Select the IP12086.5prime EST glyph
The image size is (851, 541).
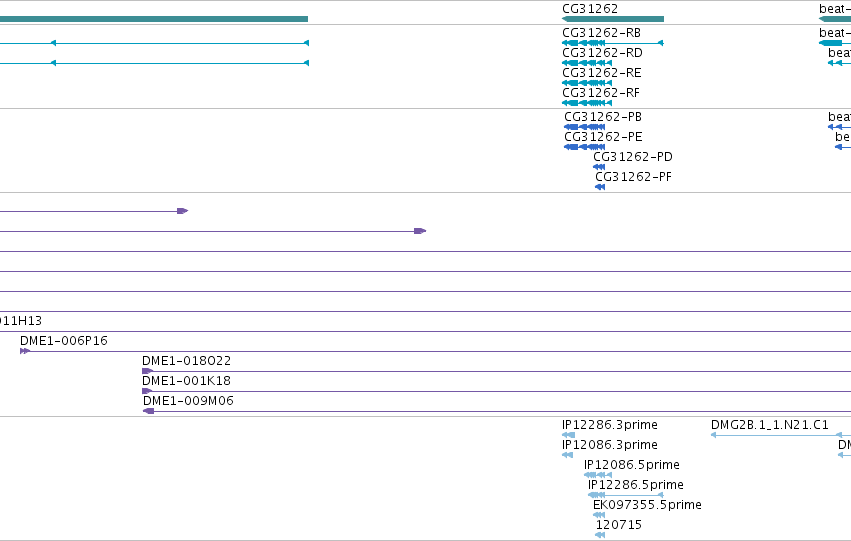coord(598,475)
